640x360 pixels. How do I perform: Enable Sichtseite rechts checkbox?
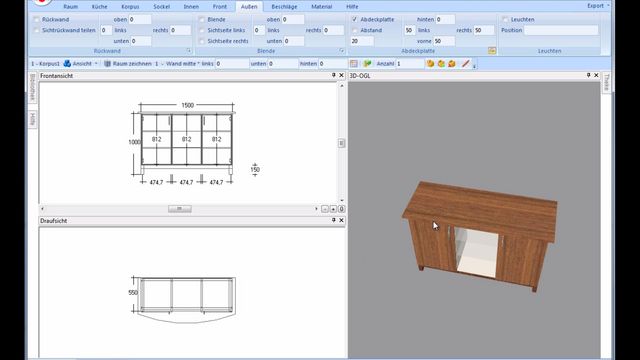[x=202, y=41]
